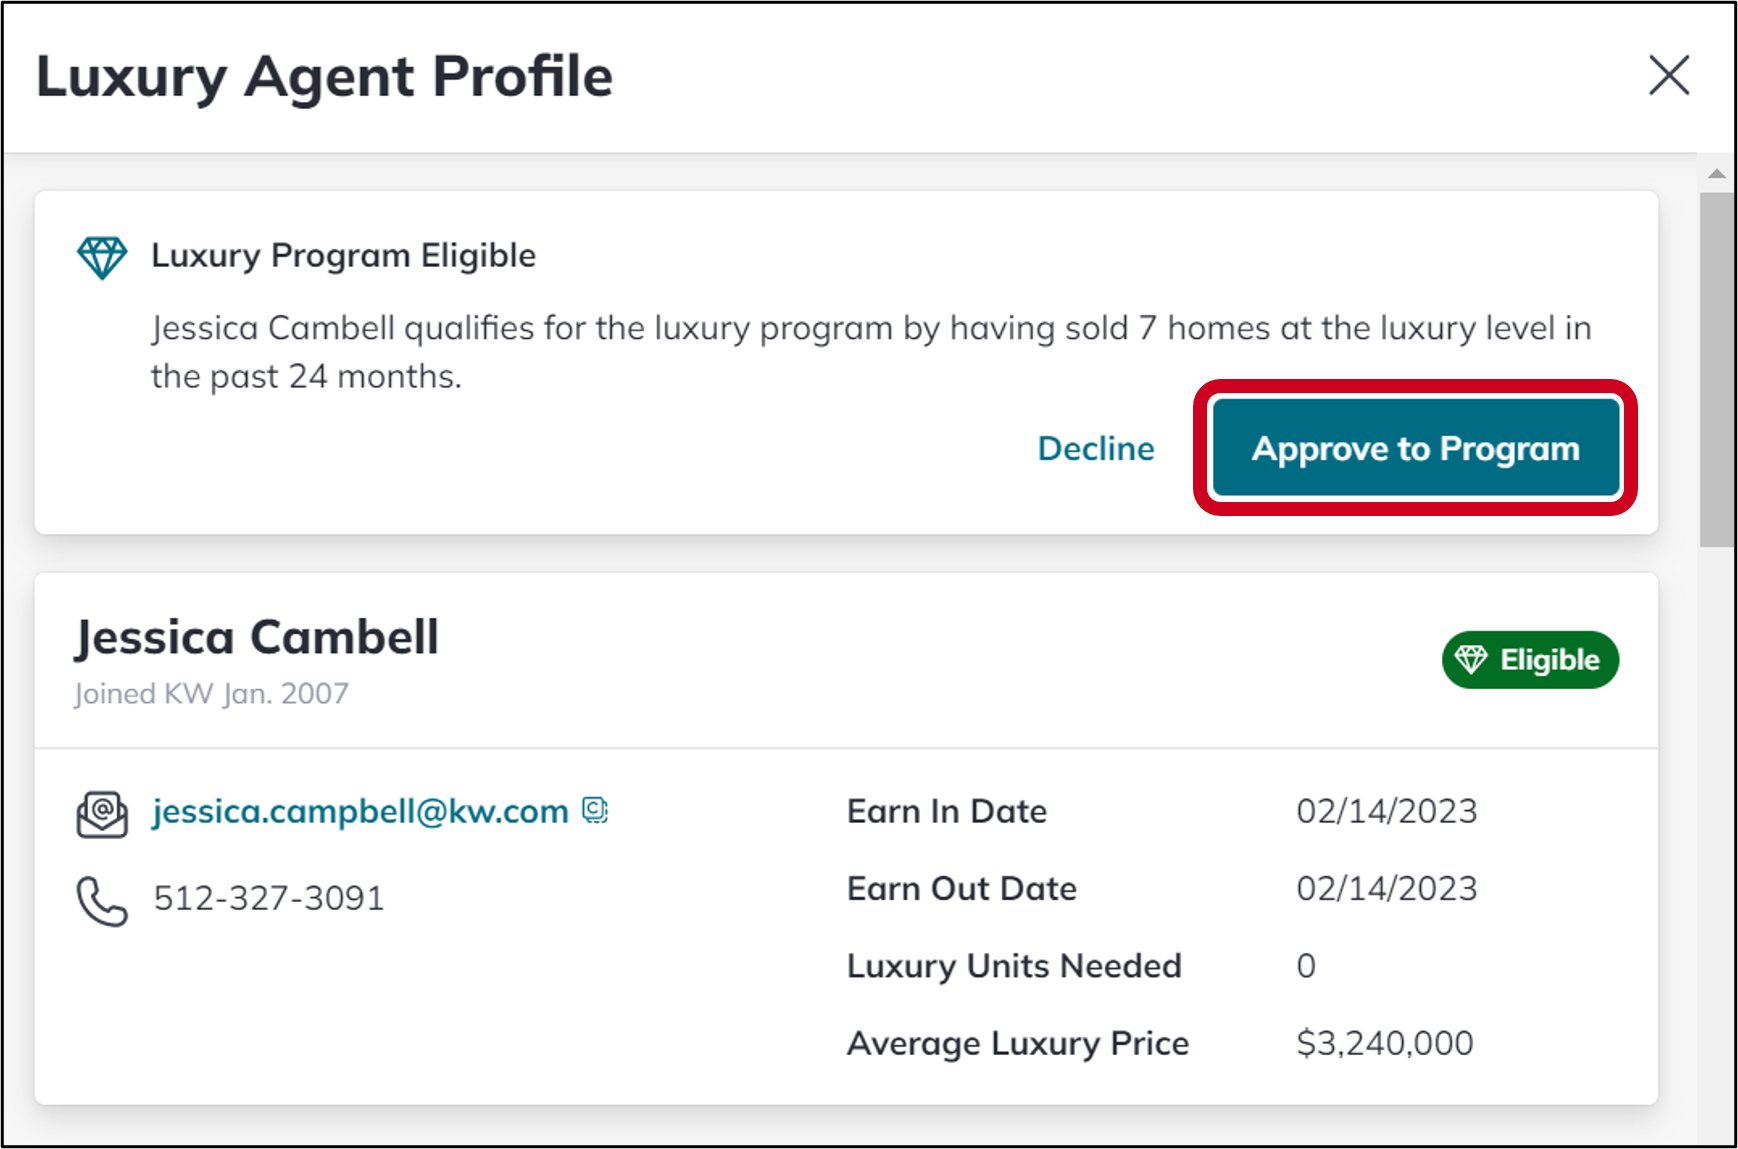Image resolution: width=1738 pixels, height=1149 pixels.
Task: Click the diamond icon inside Eligible badge
Action: pos(1471,660)
